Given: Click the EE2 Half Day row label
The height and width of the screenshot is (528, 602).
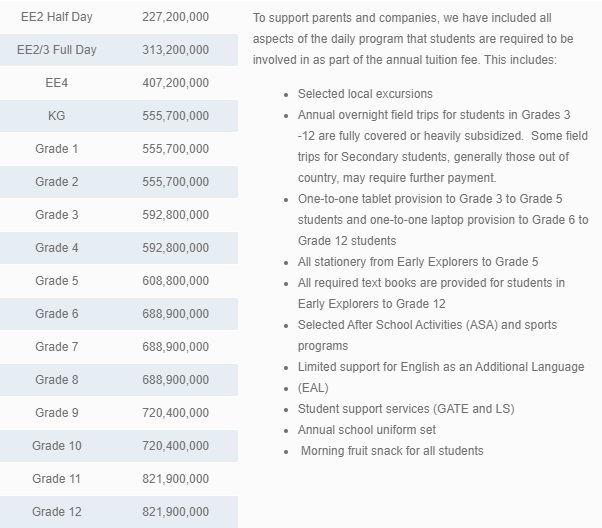Looking at the screenshot, I should pos(56,17).
